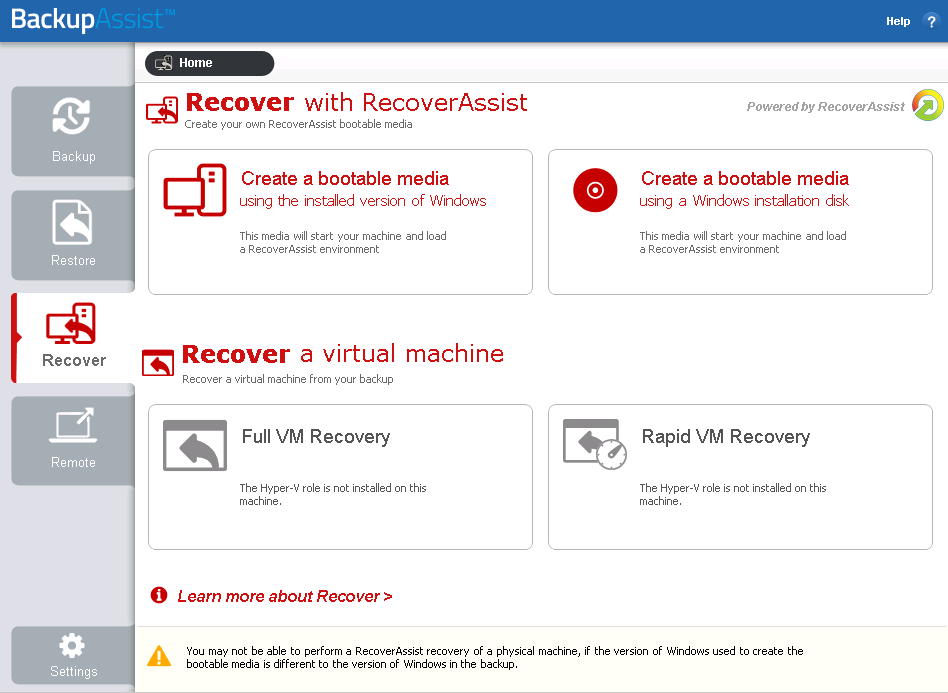Click 'Create your own RecoverAssist bootable media' subtitle

tap(298, 124)
